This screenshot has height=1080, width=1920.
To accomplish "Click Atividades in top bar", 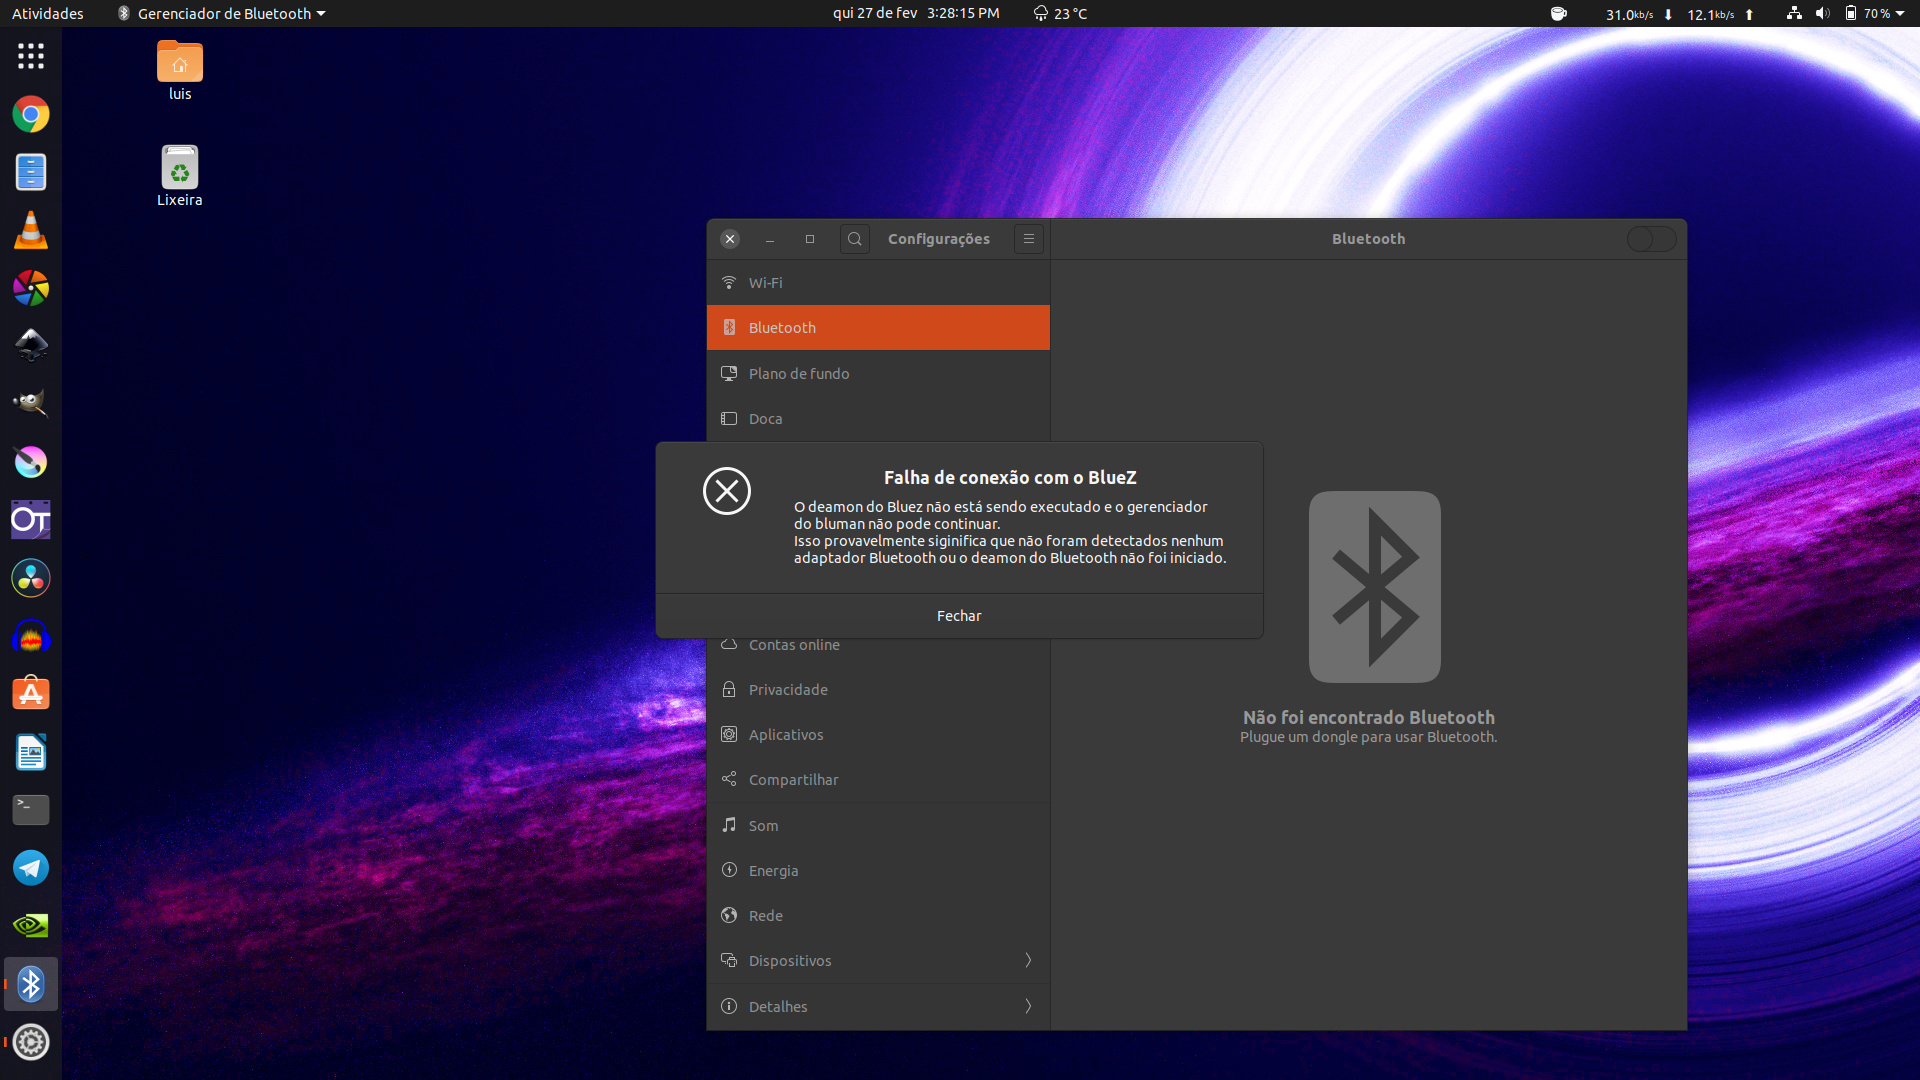I will pyautogui.click(x=48, y=14).
